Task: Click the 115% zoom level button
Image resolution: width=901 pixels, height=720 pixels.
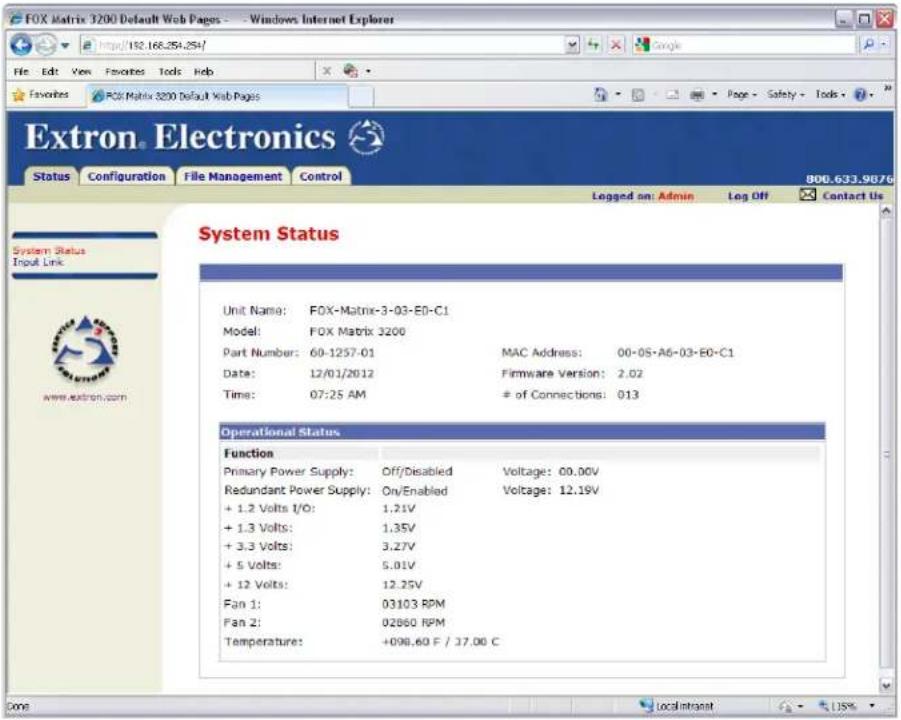Action: coord(837,706)
